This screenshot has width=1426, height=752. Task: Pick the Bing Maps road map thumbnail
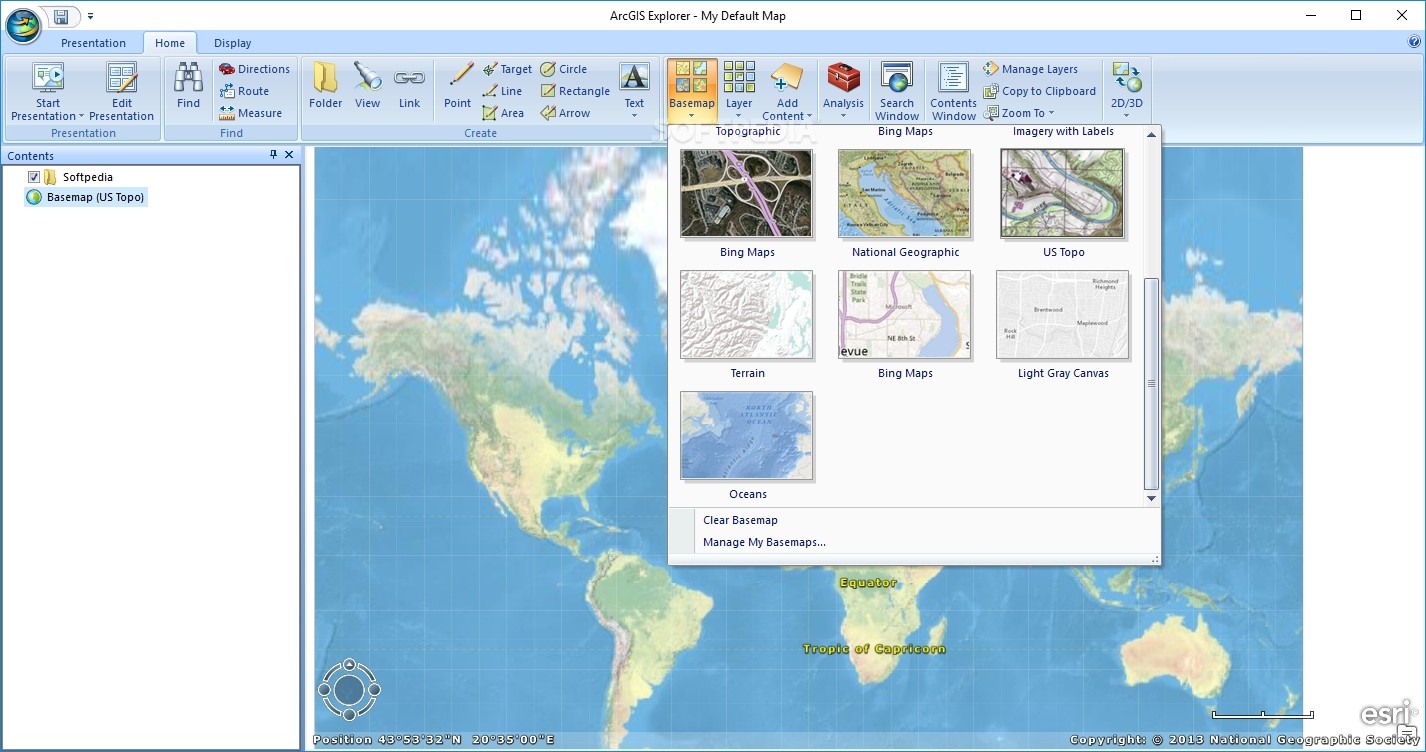(x=905, y=315)
